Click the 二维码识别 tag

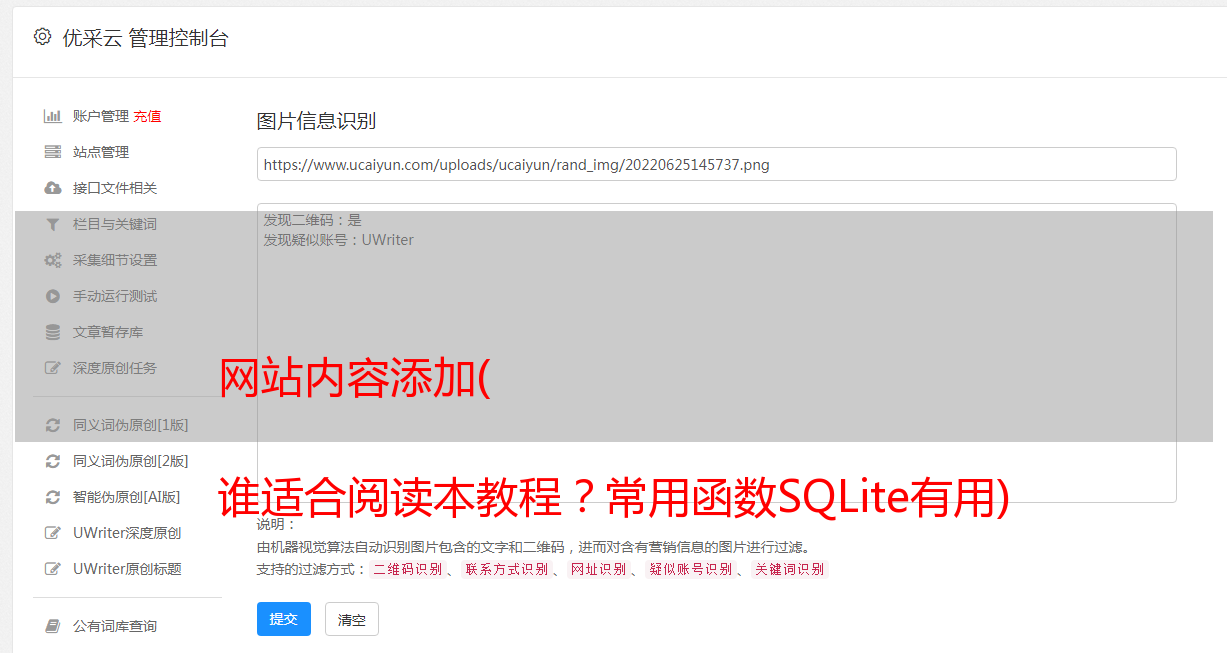point(407,569)
